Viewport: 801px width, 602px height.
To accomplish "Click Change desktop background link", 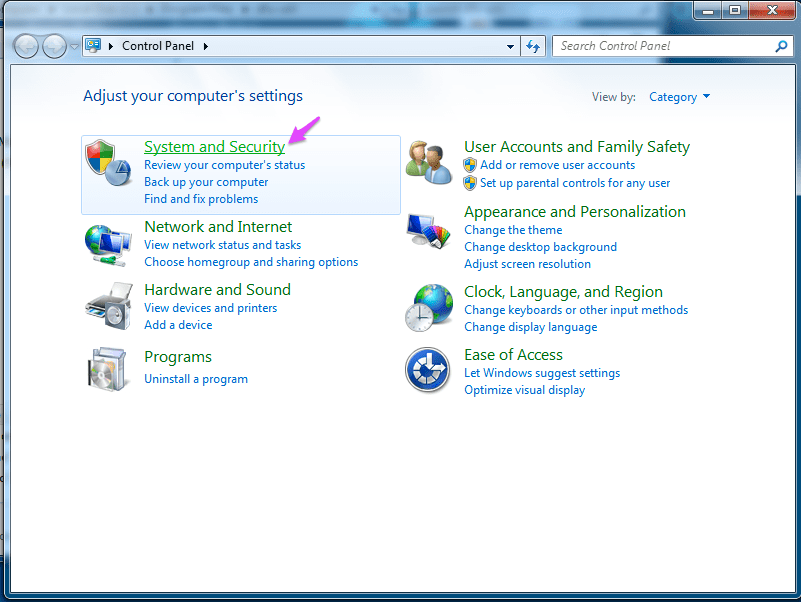I will tap(540, 247).
